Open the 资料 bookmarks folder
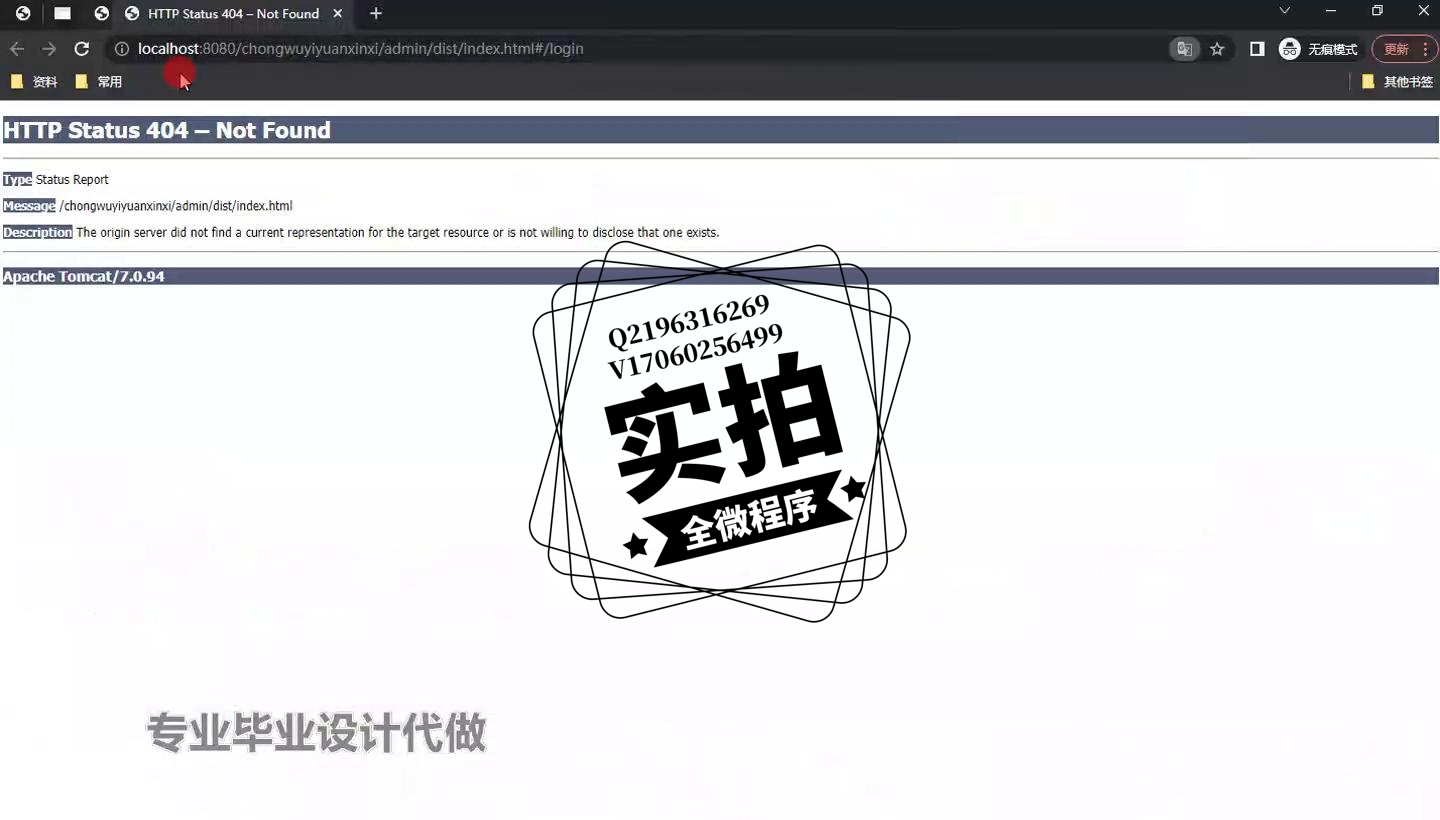 coord(35,82)
